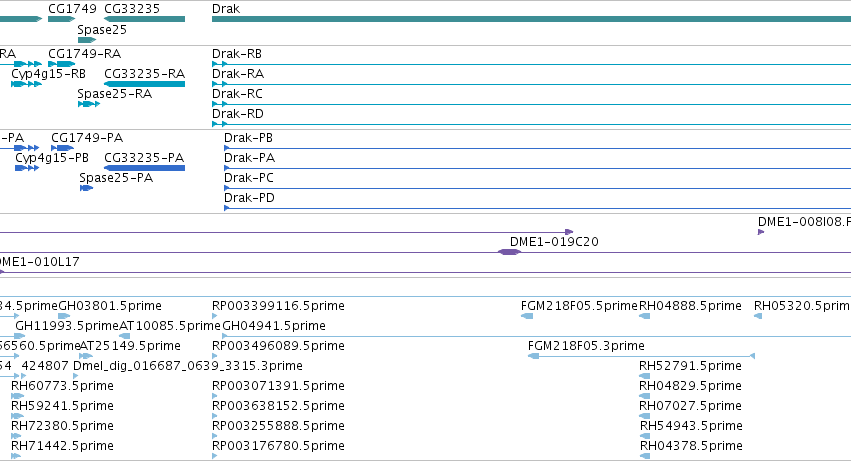Click the Drak-PB protein label

click(x=248, y=138)
